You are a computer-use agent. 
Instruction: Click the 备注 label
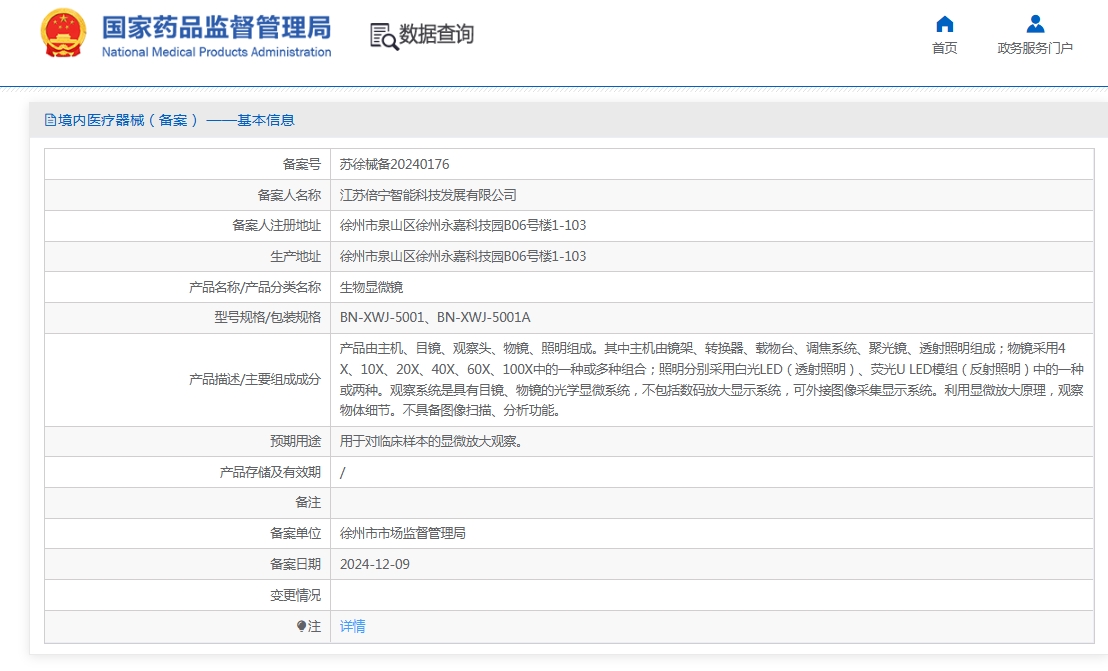[x=308, y=503]
